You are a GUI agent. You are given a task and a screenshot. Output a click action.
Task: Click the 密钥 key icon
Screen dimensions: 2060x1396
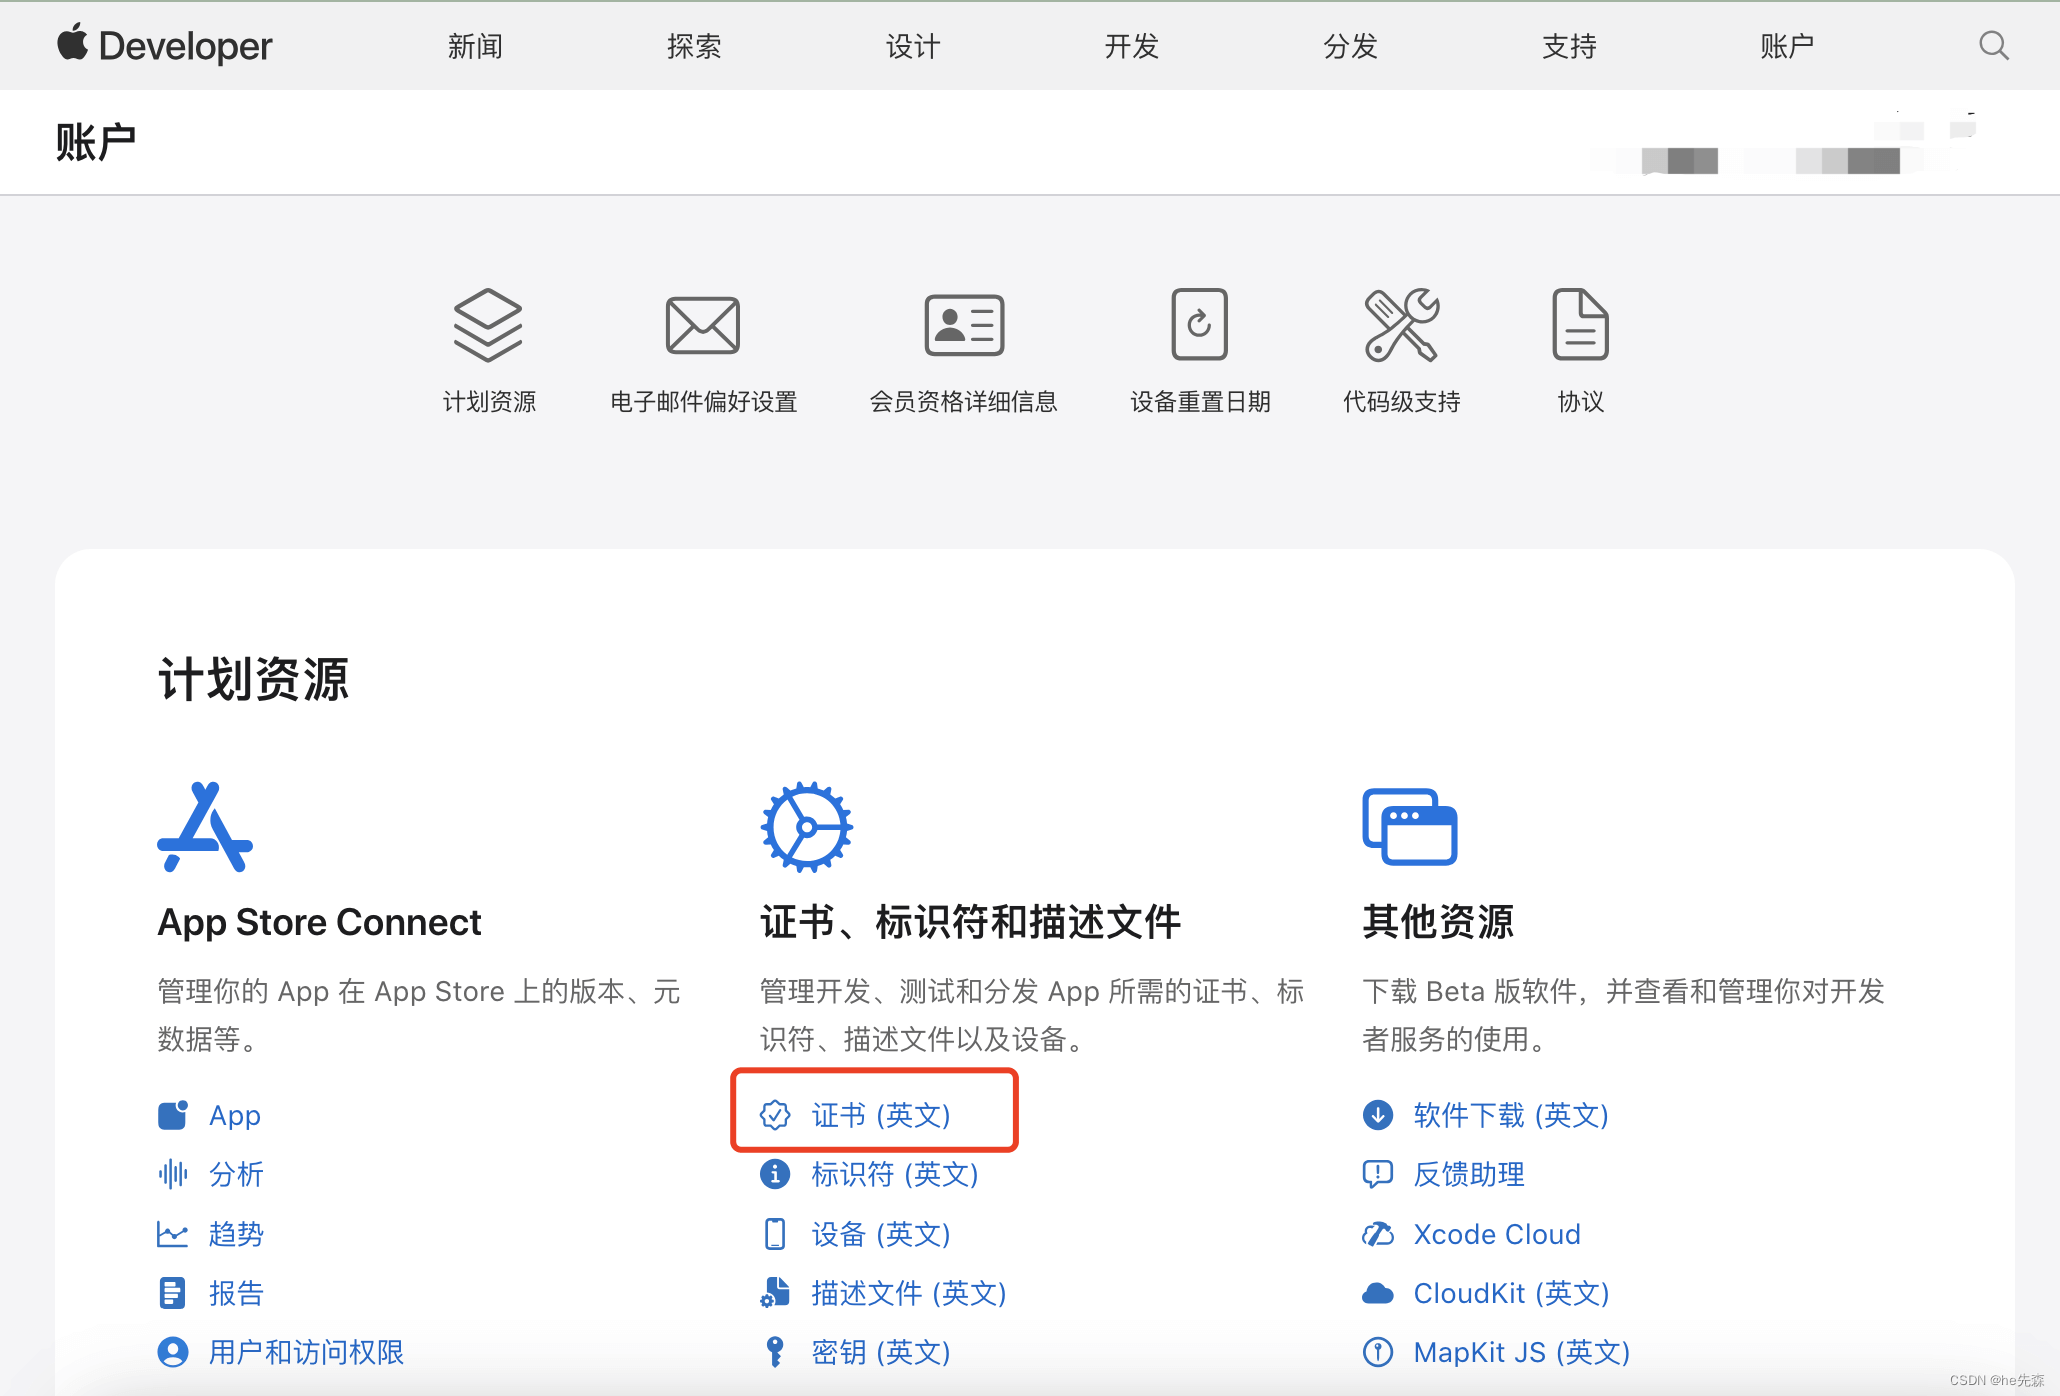point(775,1352)
